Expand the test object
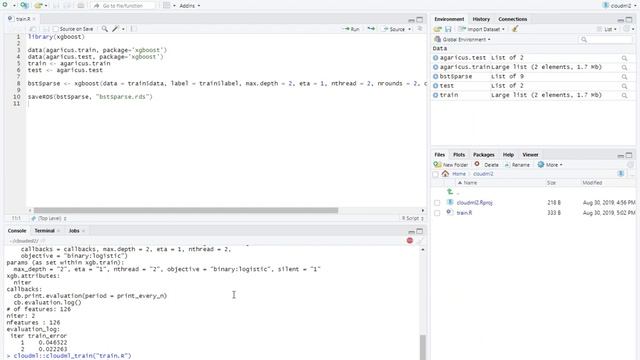The width and height of the screenshot is (640, 360). pos(436,86)
